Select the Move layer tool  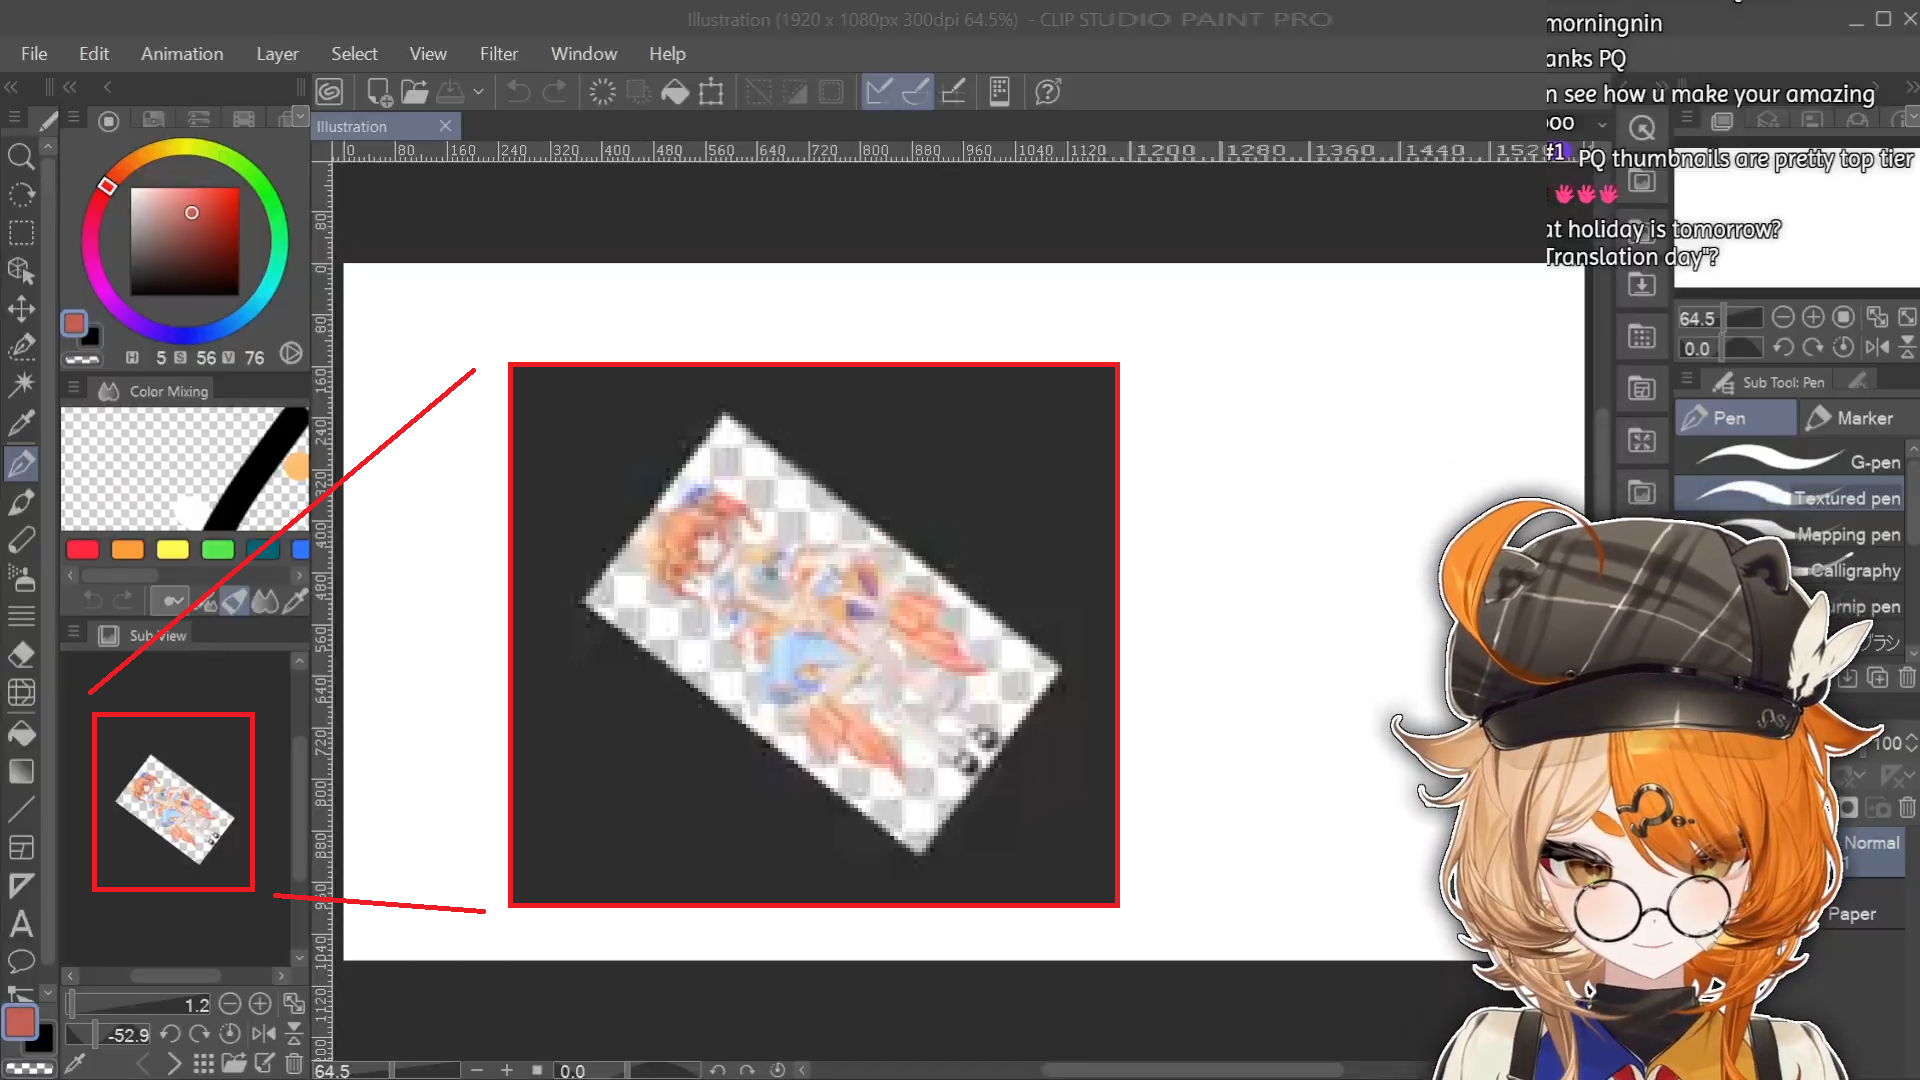21,309
